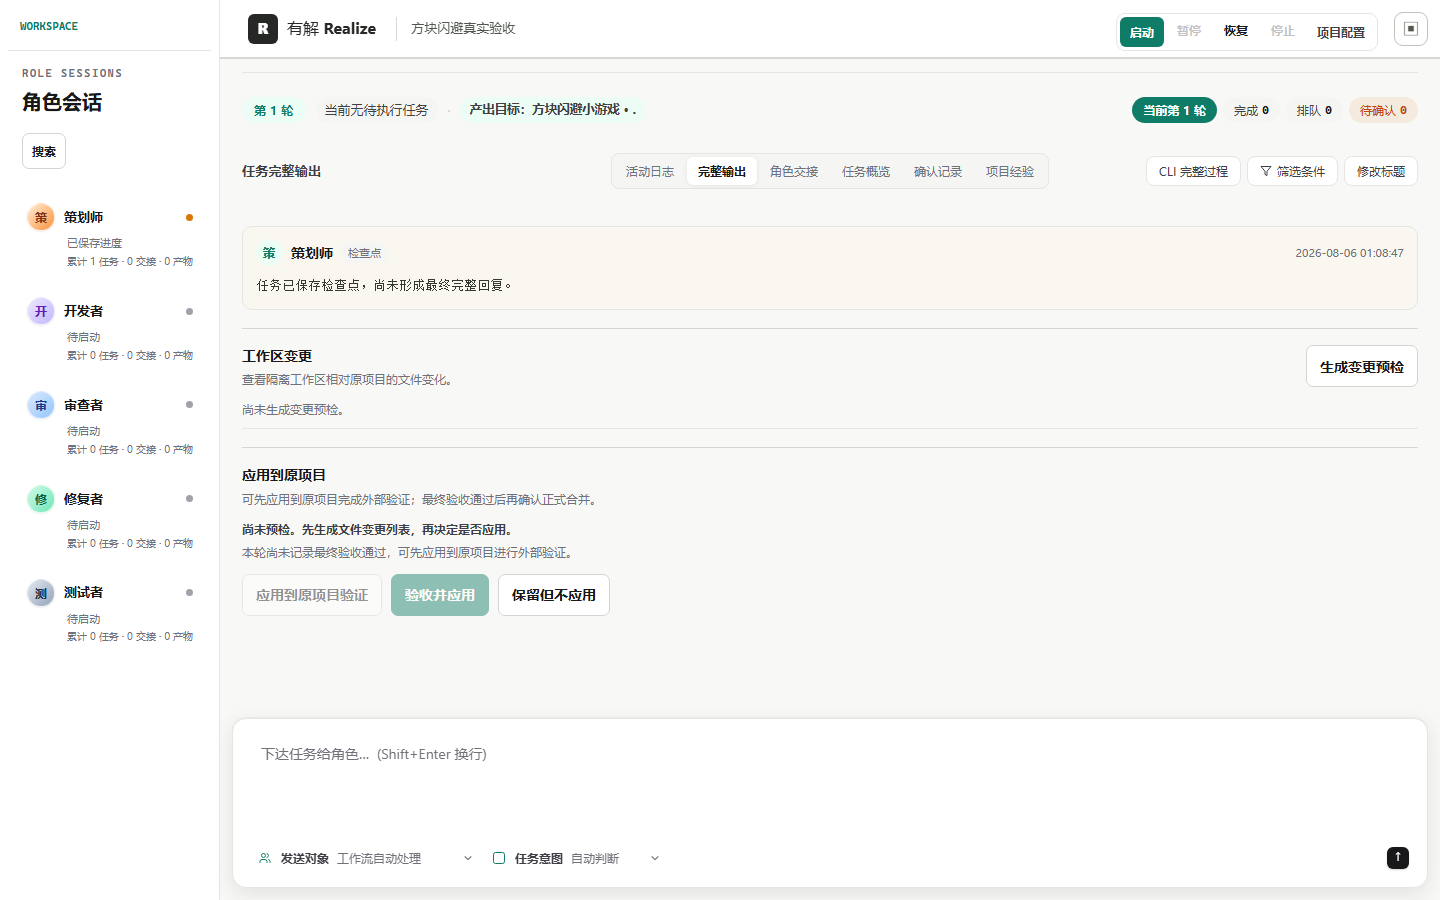Open the 角色交接 tab
This screenshot has height=900, width=1440.
coord(794,171)
